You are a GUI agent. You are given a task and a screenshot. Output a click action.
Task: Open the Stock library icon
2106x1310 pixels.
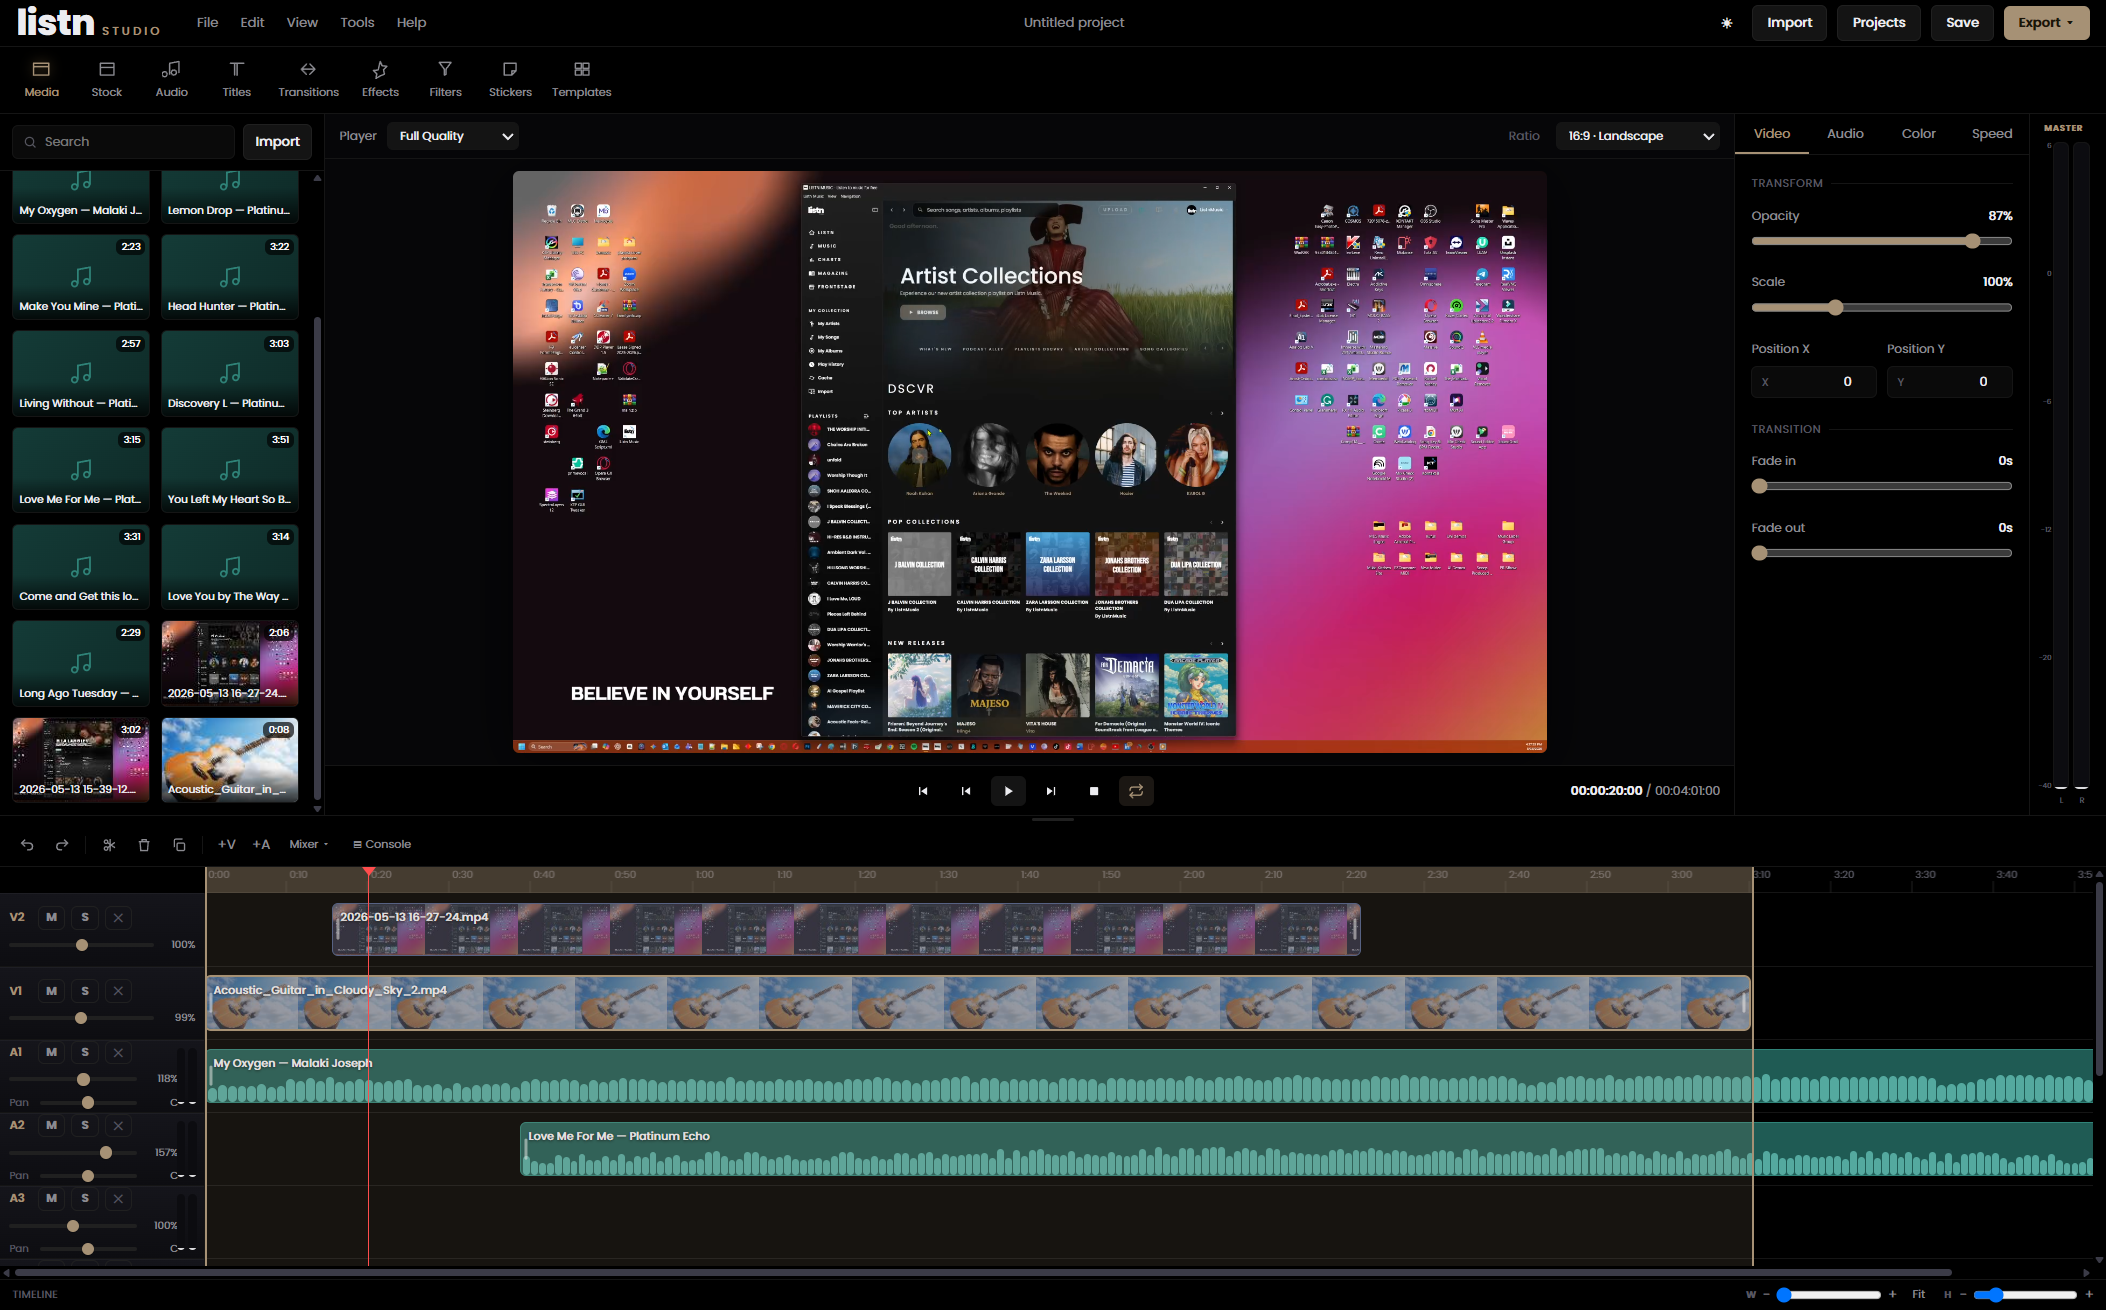click(x=106, y=79)
